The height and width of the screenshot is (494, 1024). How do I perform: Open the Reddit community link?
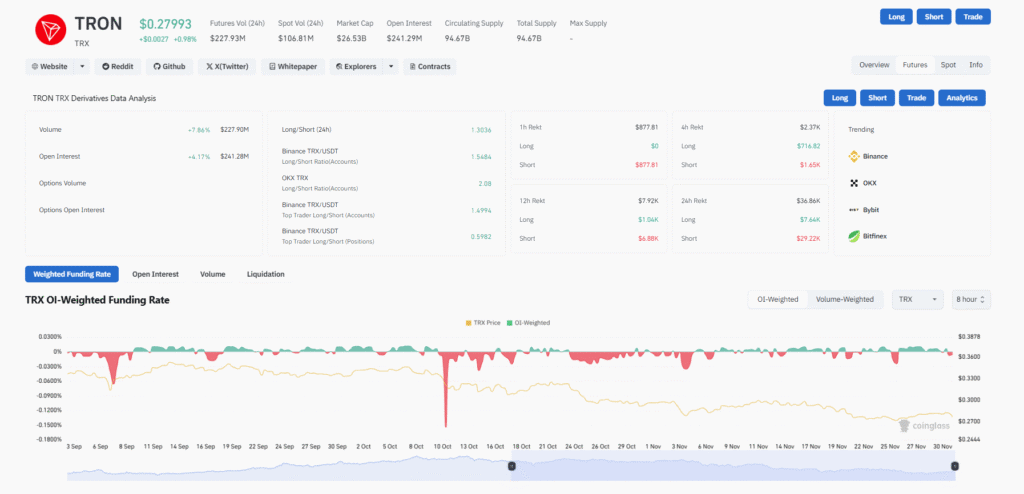pyautogui.click(x=118, y=66)
